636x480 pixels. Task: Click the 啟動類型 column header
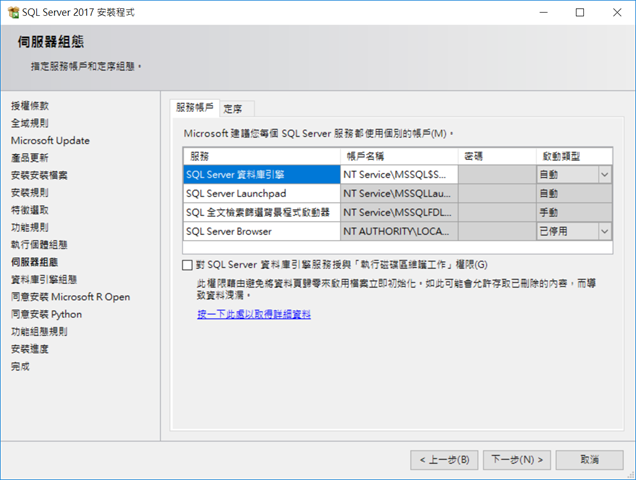coord(574,156)
